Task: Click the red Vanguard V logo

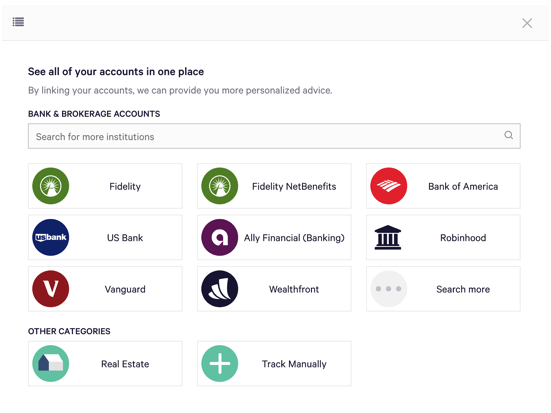Action: [x=51, y=289]
